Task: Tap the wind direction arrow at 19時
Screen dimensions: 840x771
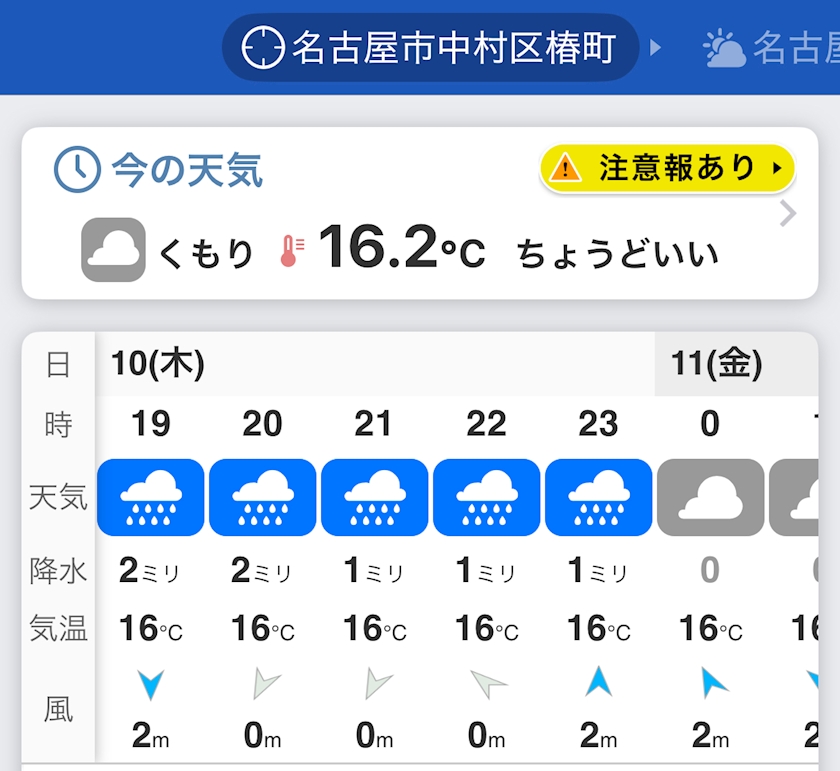Action: [150, 685]
